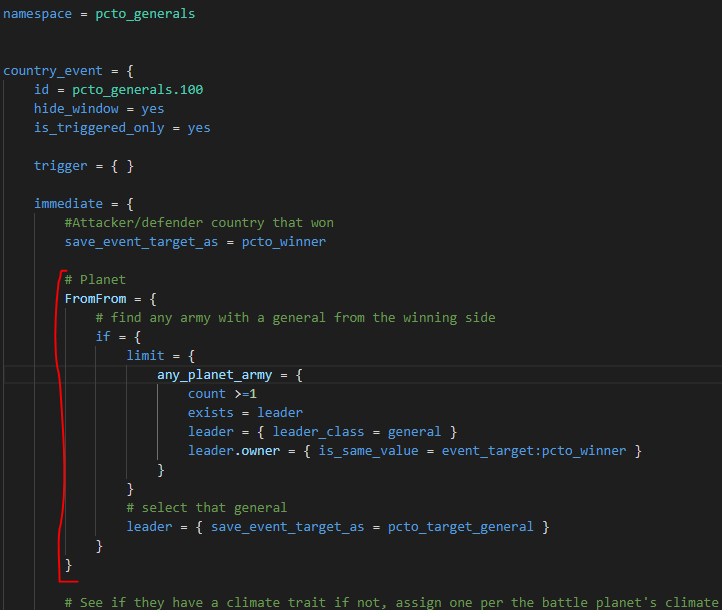Click 'is_same_value' trigger text
Image resolution: width=722 pixels, height=610 pixels.
(x=368, y=451)
